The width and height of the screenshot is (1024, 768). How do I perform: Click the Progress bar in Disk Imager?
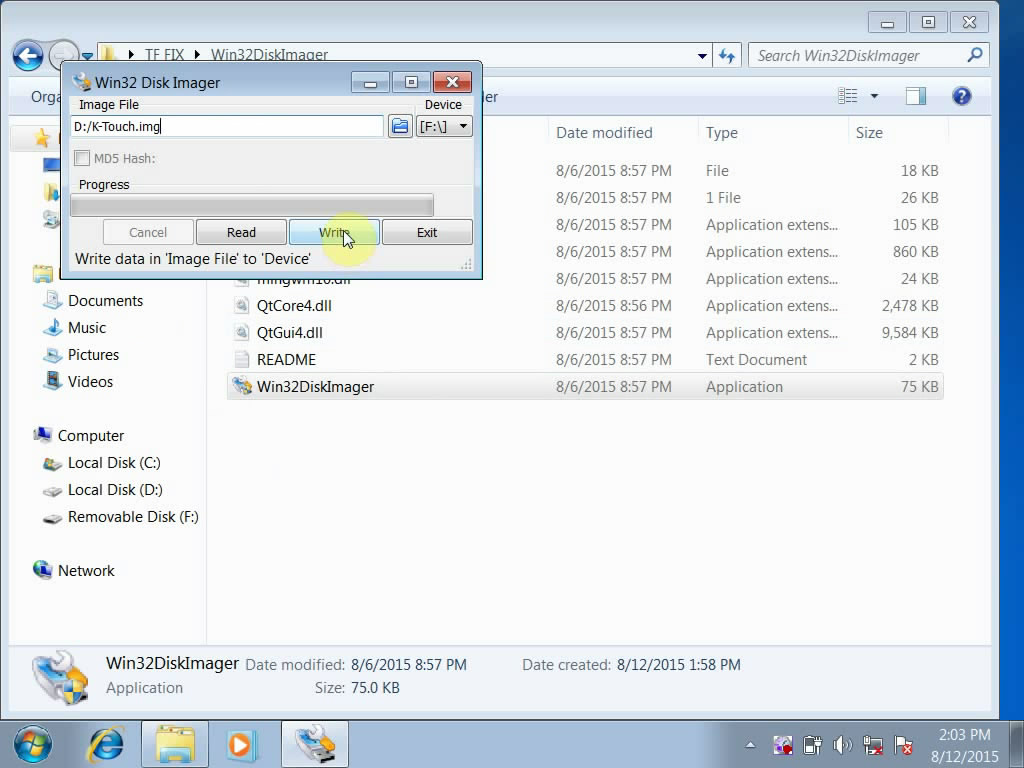[252, 205]
